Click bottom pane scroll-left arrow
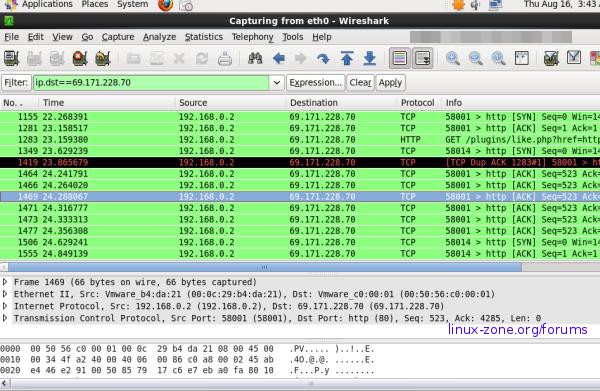 (x=4, y=383)
